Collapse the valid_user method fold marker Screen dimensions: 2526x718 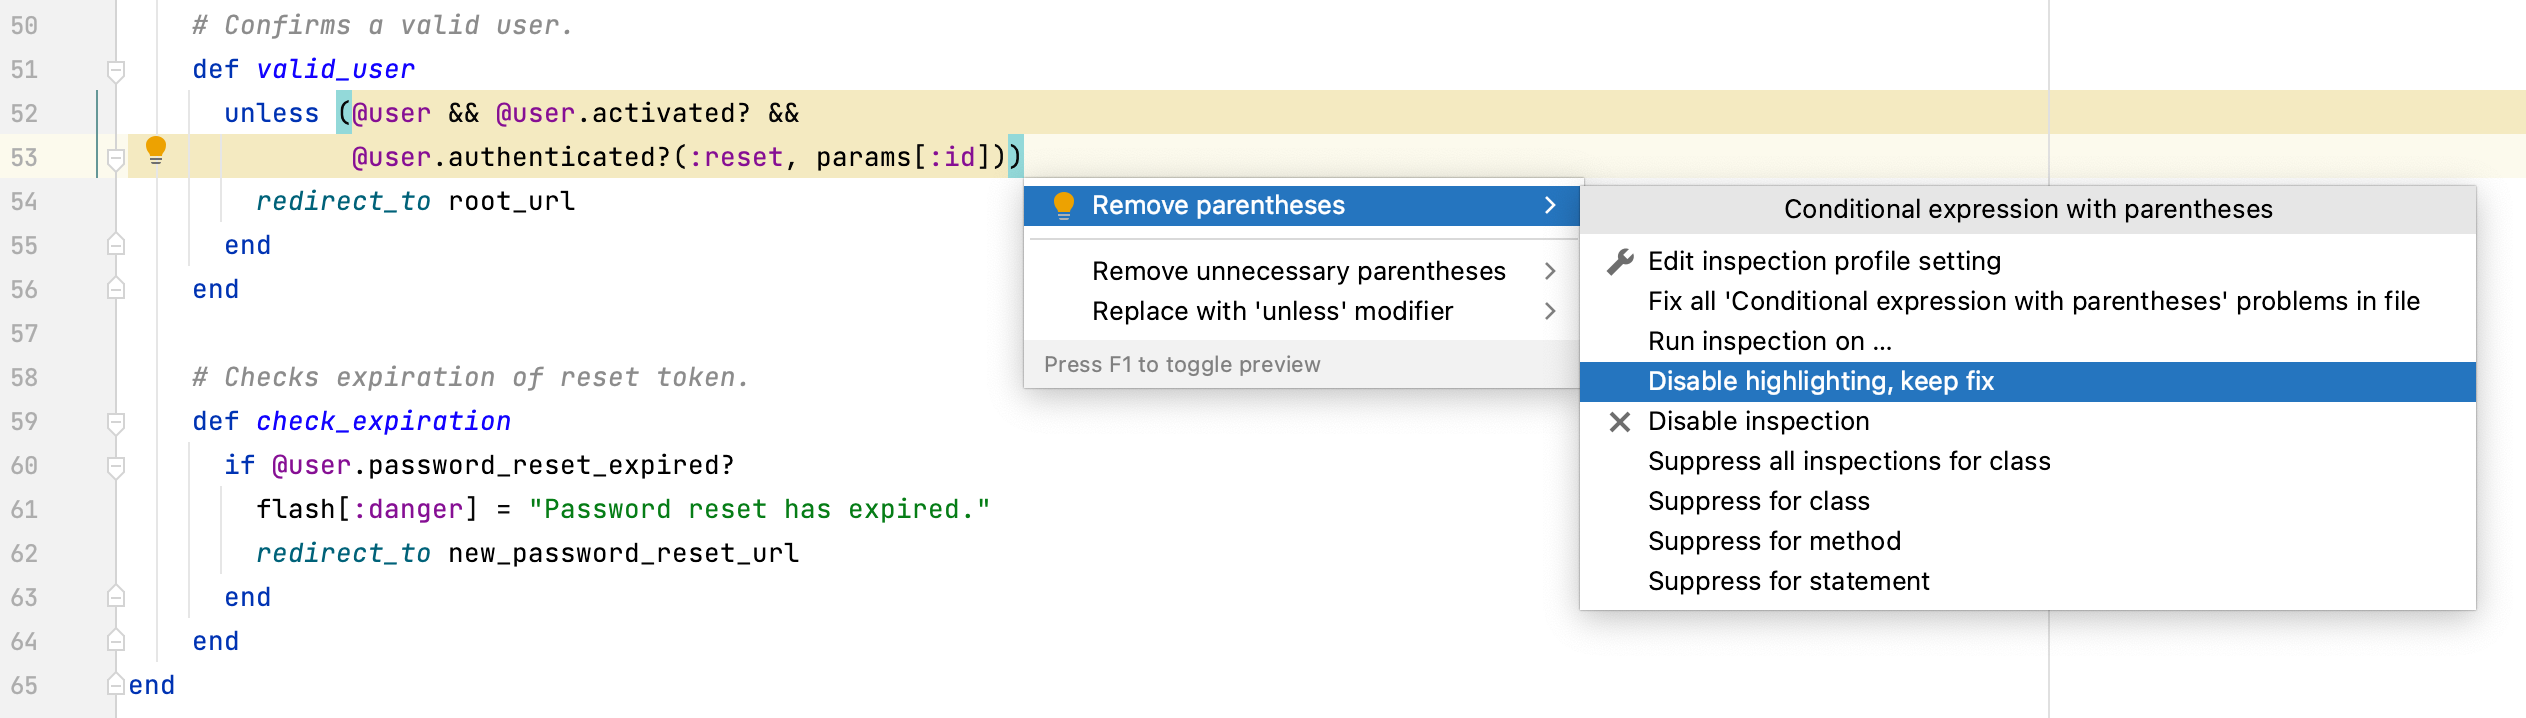[116, 70]
